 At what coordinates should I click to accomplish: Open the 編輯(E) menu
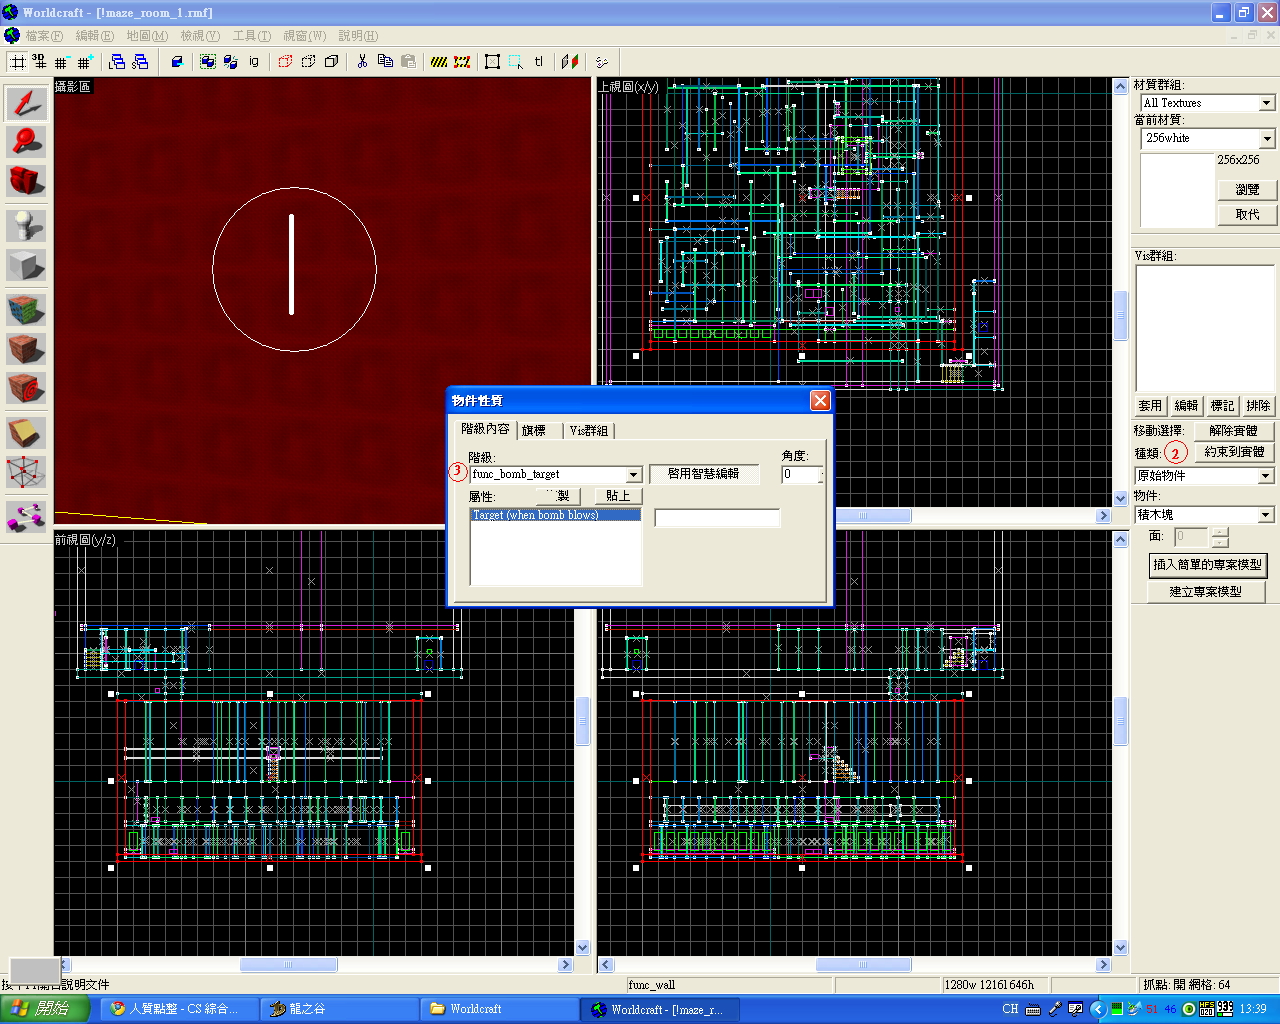[x=94, y=35]
